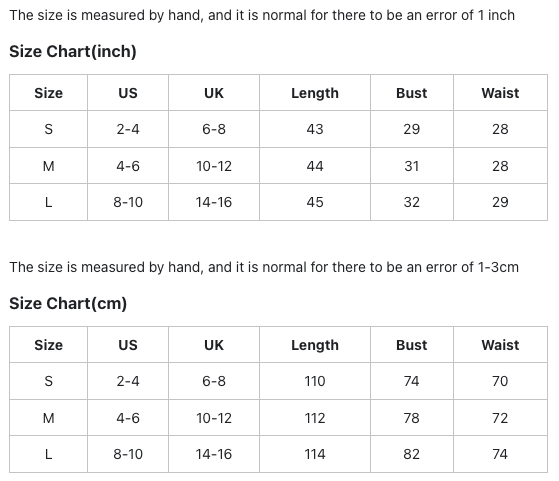Click waist value 72 in cm chart
The height and width of the screenshot is (481, 559).
[500, 418]
